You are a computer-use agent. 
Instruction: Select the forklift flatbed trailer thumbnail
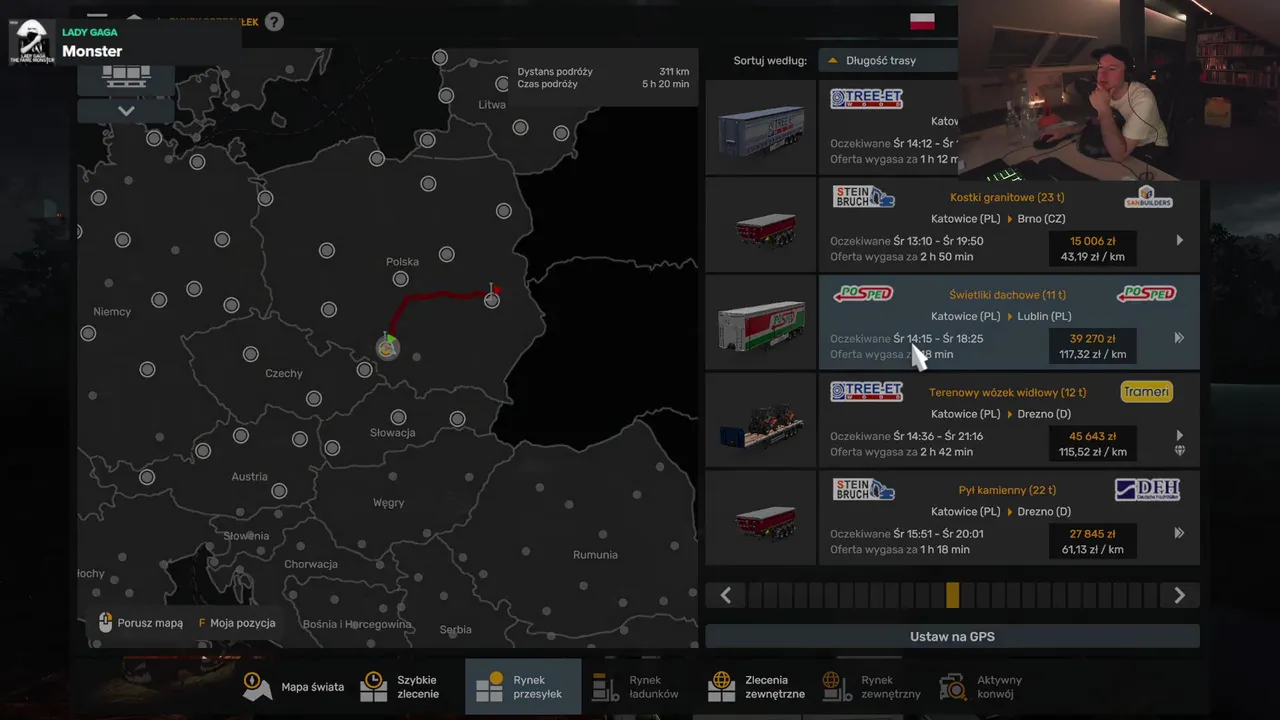[761, 422]
